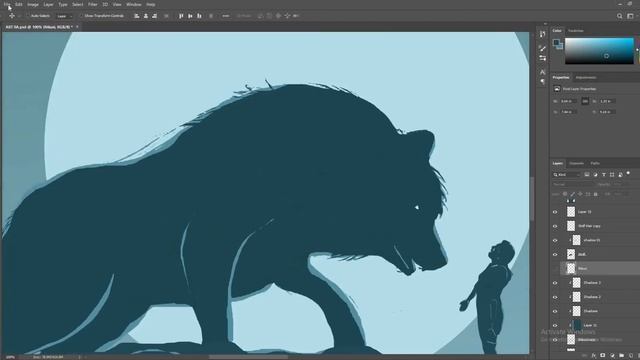Viewport: 640px width, 360px height.
Task: Add layer mask icon at panel bottom
Action: (603, 356)
